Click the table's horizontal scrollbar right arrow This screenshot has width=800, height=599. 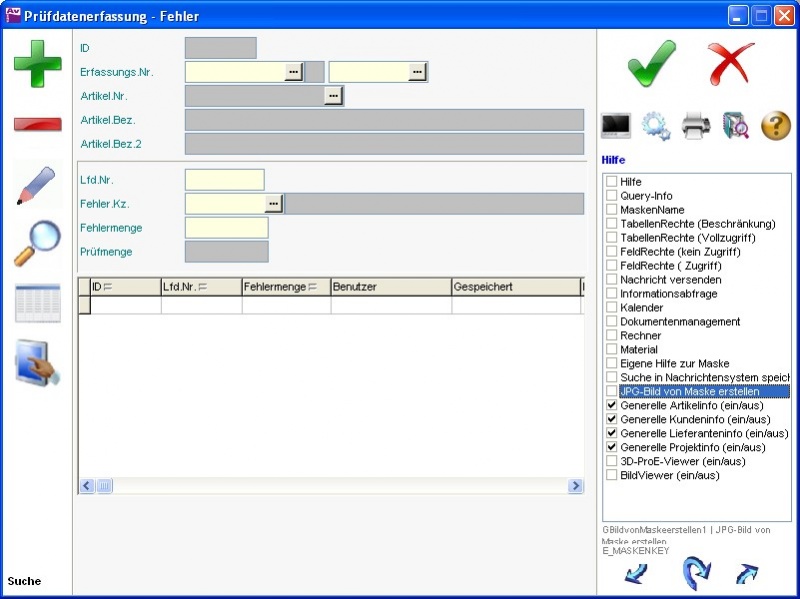pos(576,486)
